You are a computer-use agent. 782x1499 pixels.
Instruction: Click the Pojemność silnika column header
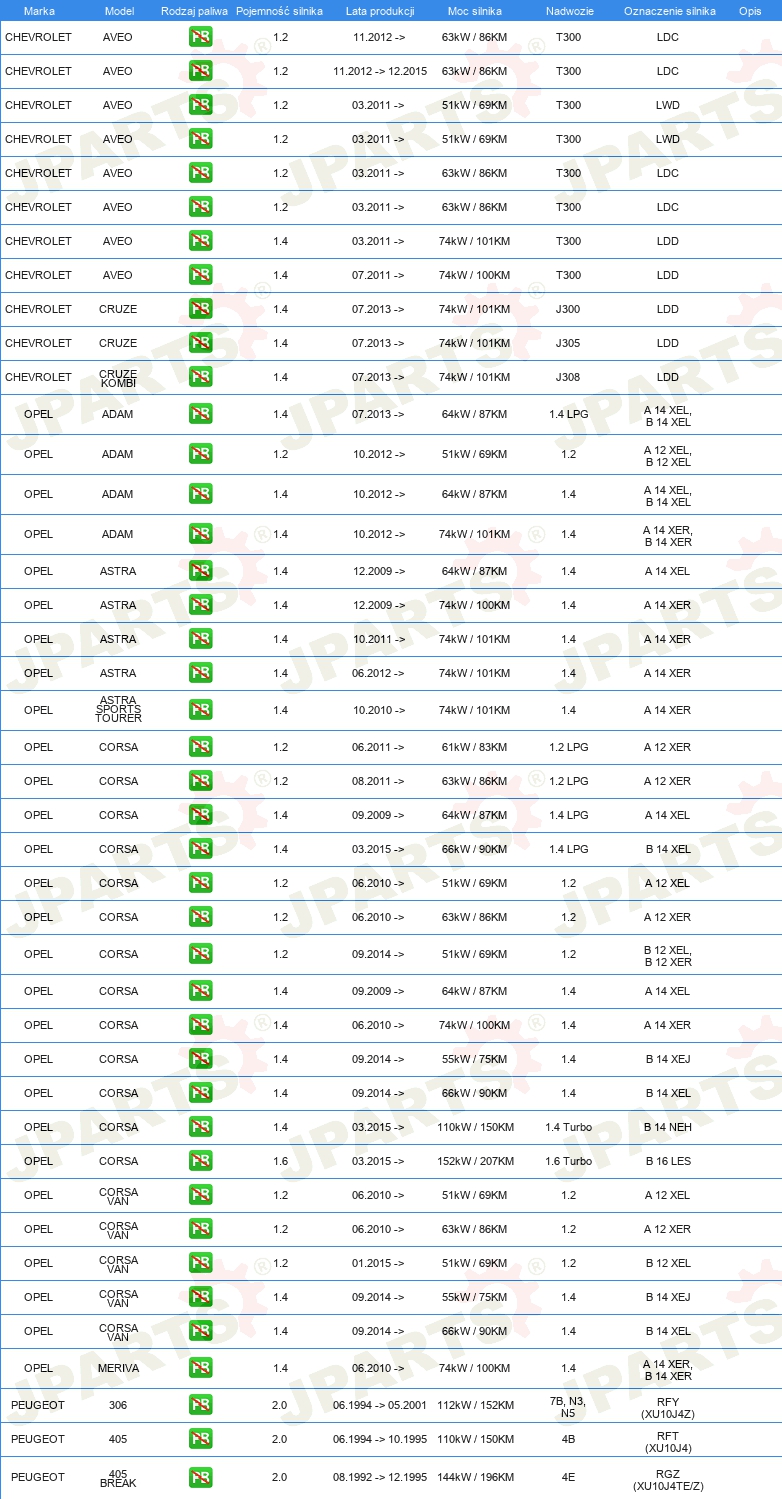(280, 11)
